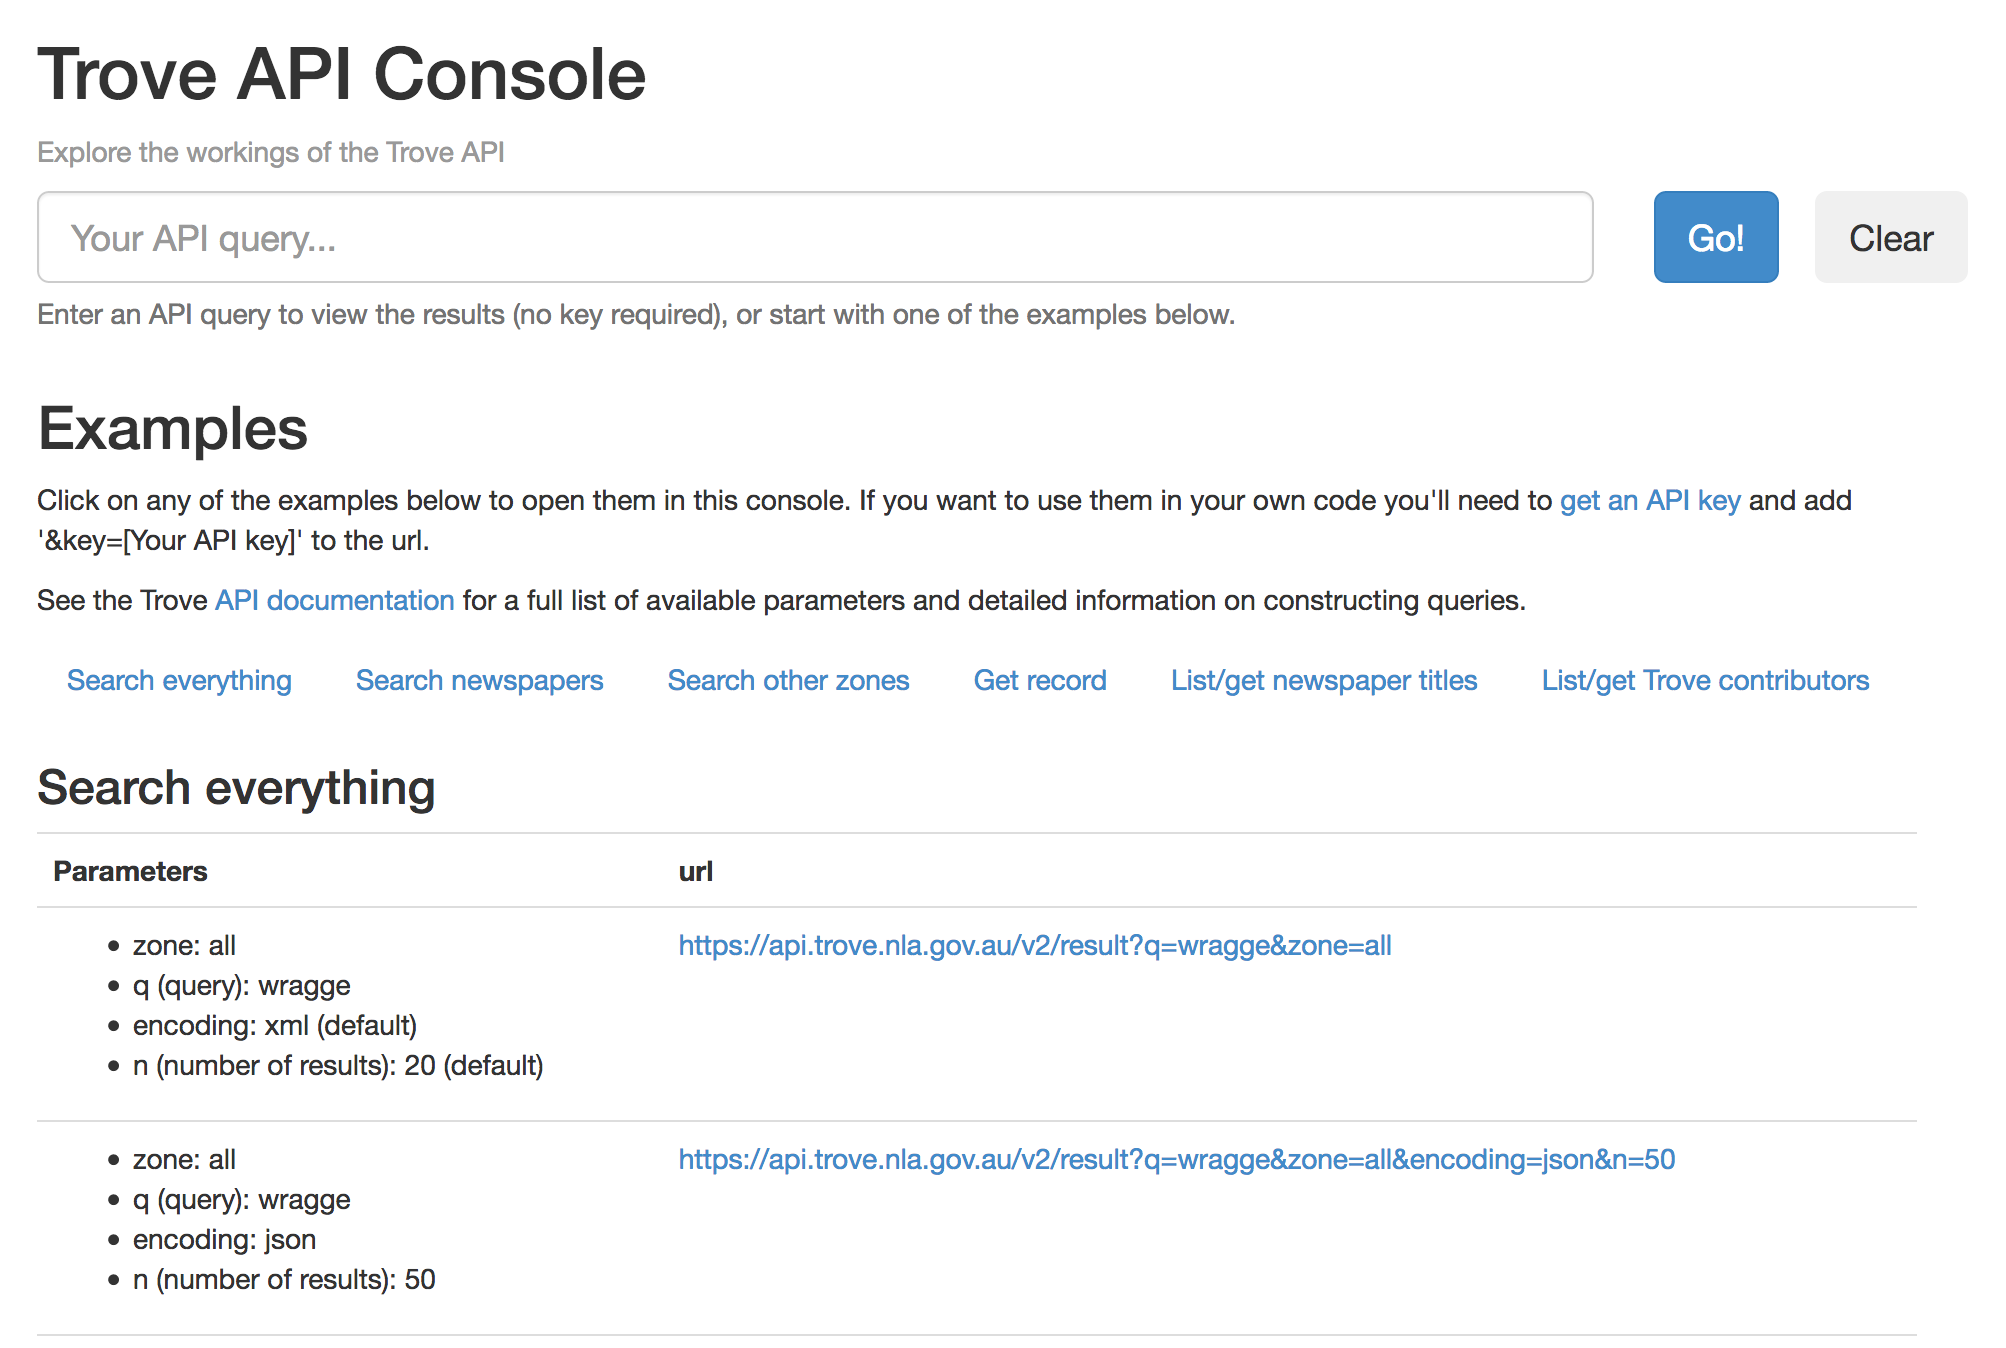2006x1348 pixels.
Task: Open the 'get an API key' link
Action: pos(1649,500)
